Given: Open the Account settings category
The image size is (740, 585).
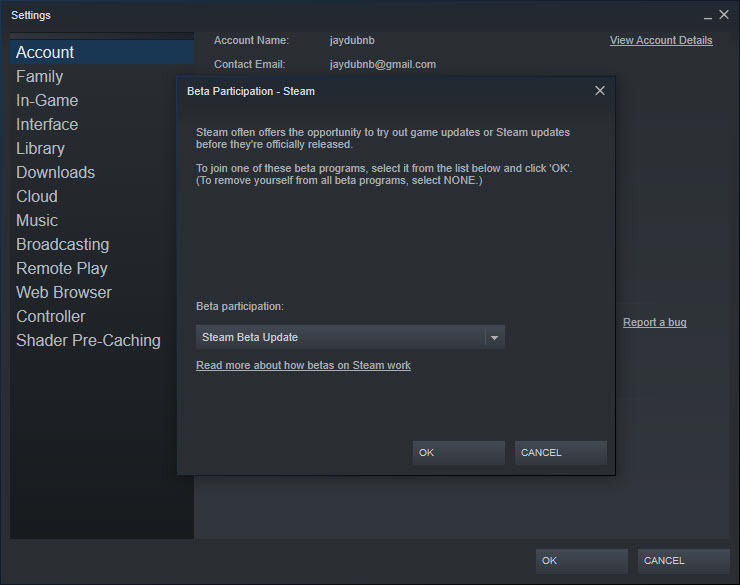Looking at the screenshot, I should [x=102, y=52].
